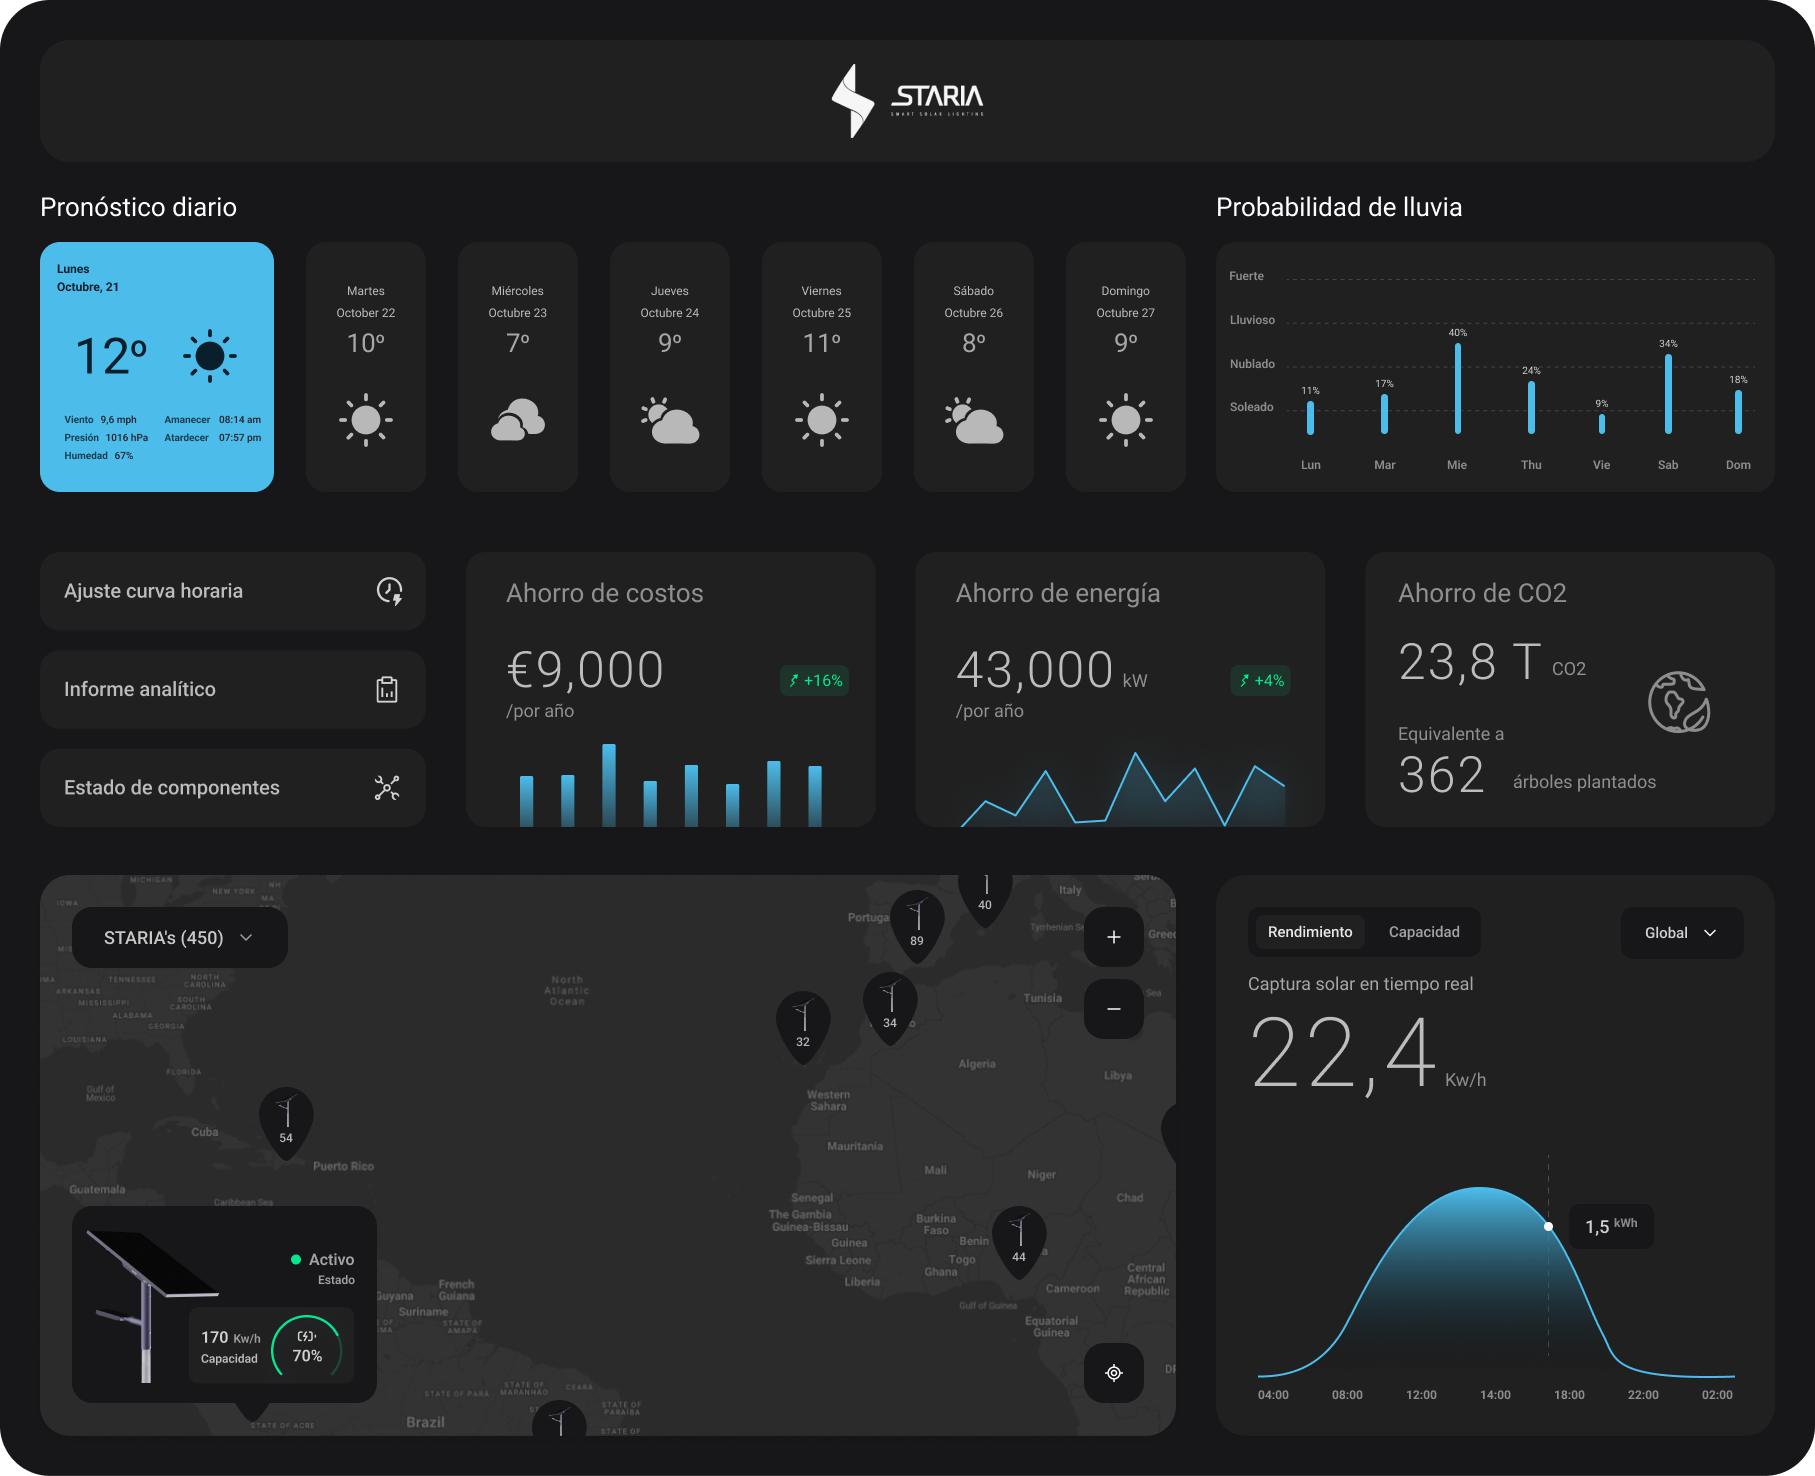The width and height of the screenshot is (1815, 1476).
Task: Zoom in the map with plus button
Action: [1113, 937]
